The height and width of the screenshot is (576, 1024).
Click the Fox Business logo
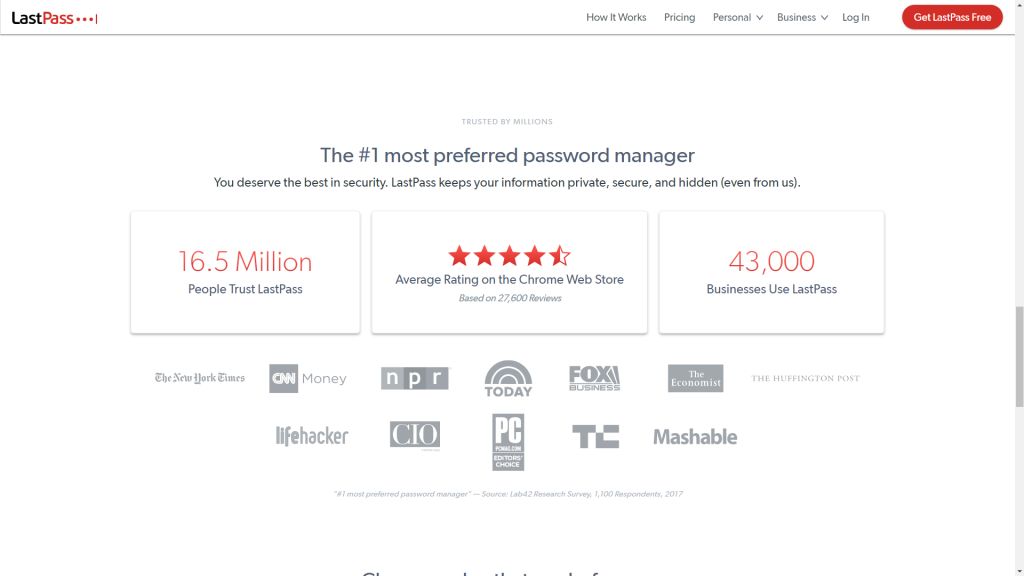594,378
